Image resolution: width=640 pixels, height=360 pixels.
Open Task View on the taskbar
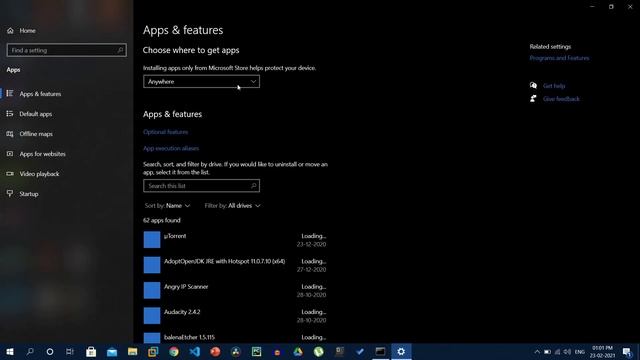pos(70,351)
